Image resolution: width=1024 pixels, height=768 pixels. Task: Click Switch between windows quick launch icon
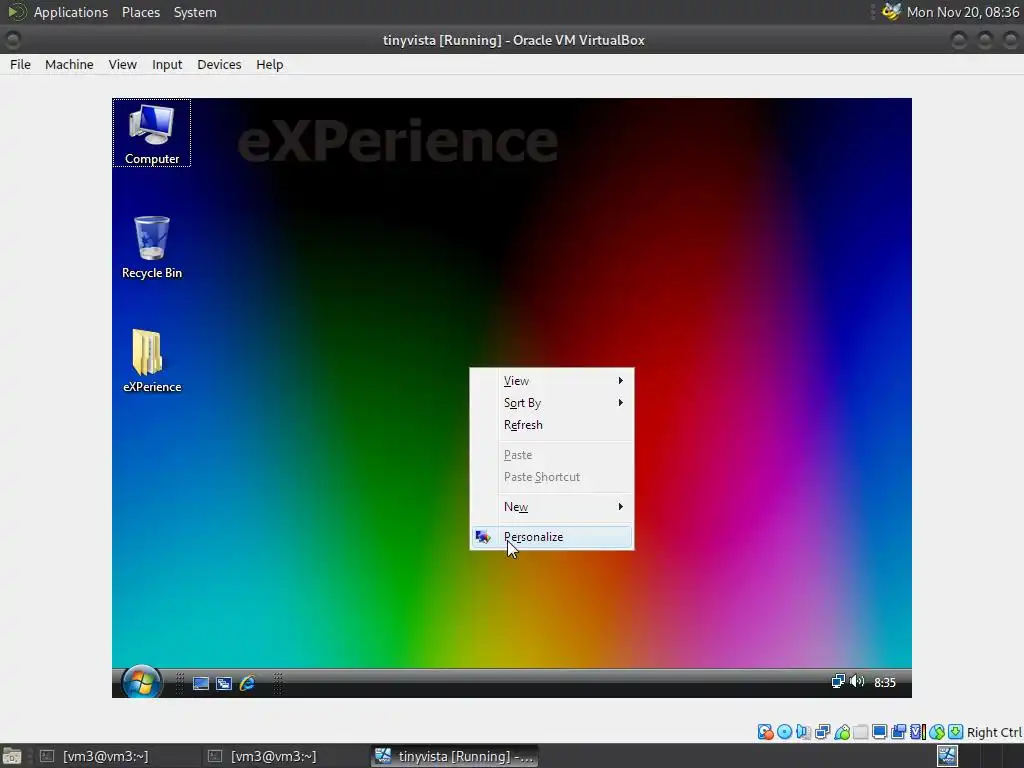(224, 683)
